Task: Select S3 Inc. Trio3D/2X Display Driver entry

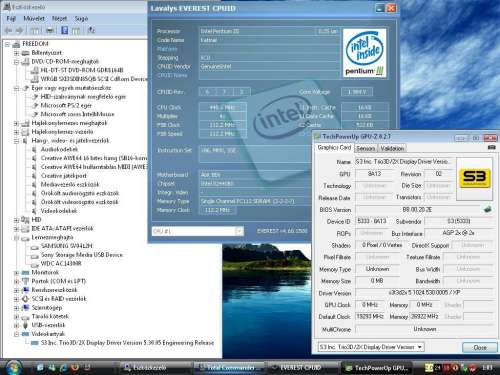Action: click(127, 343)
